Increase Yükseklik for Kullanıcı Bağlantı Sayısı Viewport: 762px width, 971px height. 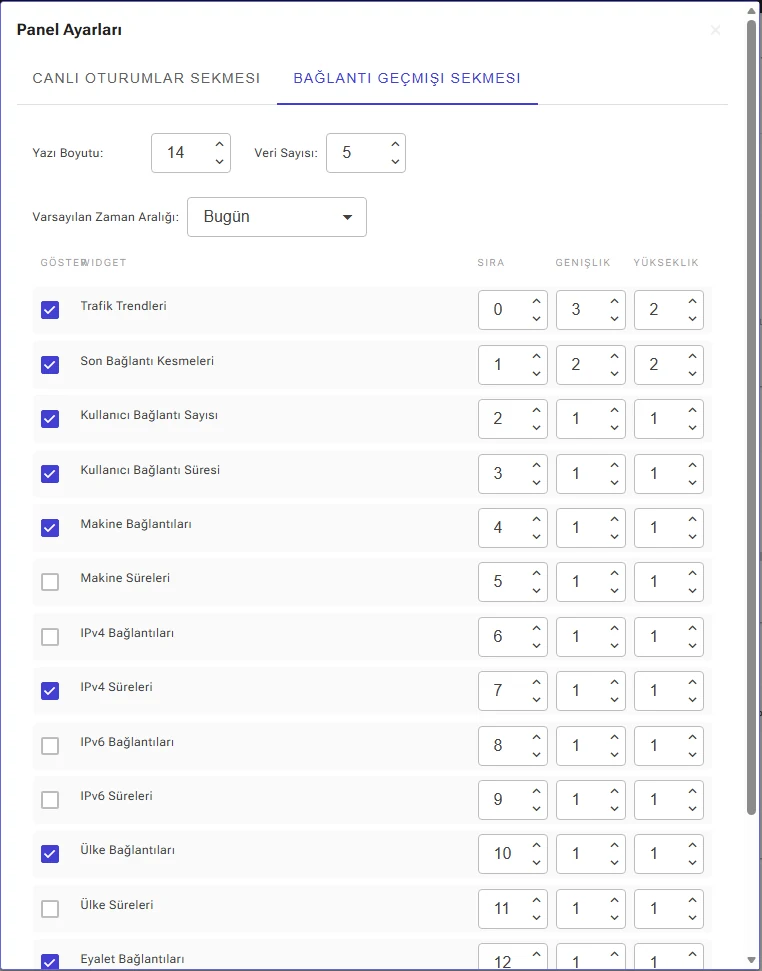[693, 410]
